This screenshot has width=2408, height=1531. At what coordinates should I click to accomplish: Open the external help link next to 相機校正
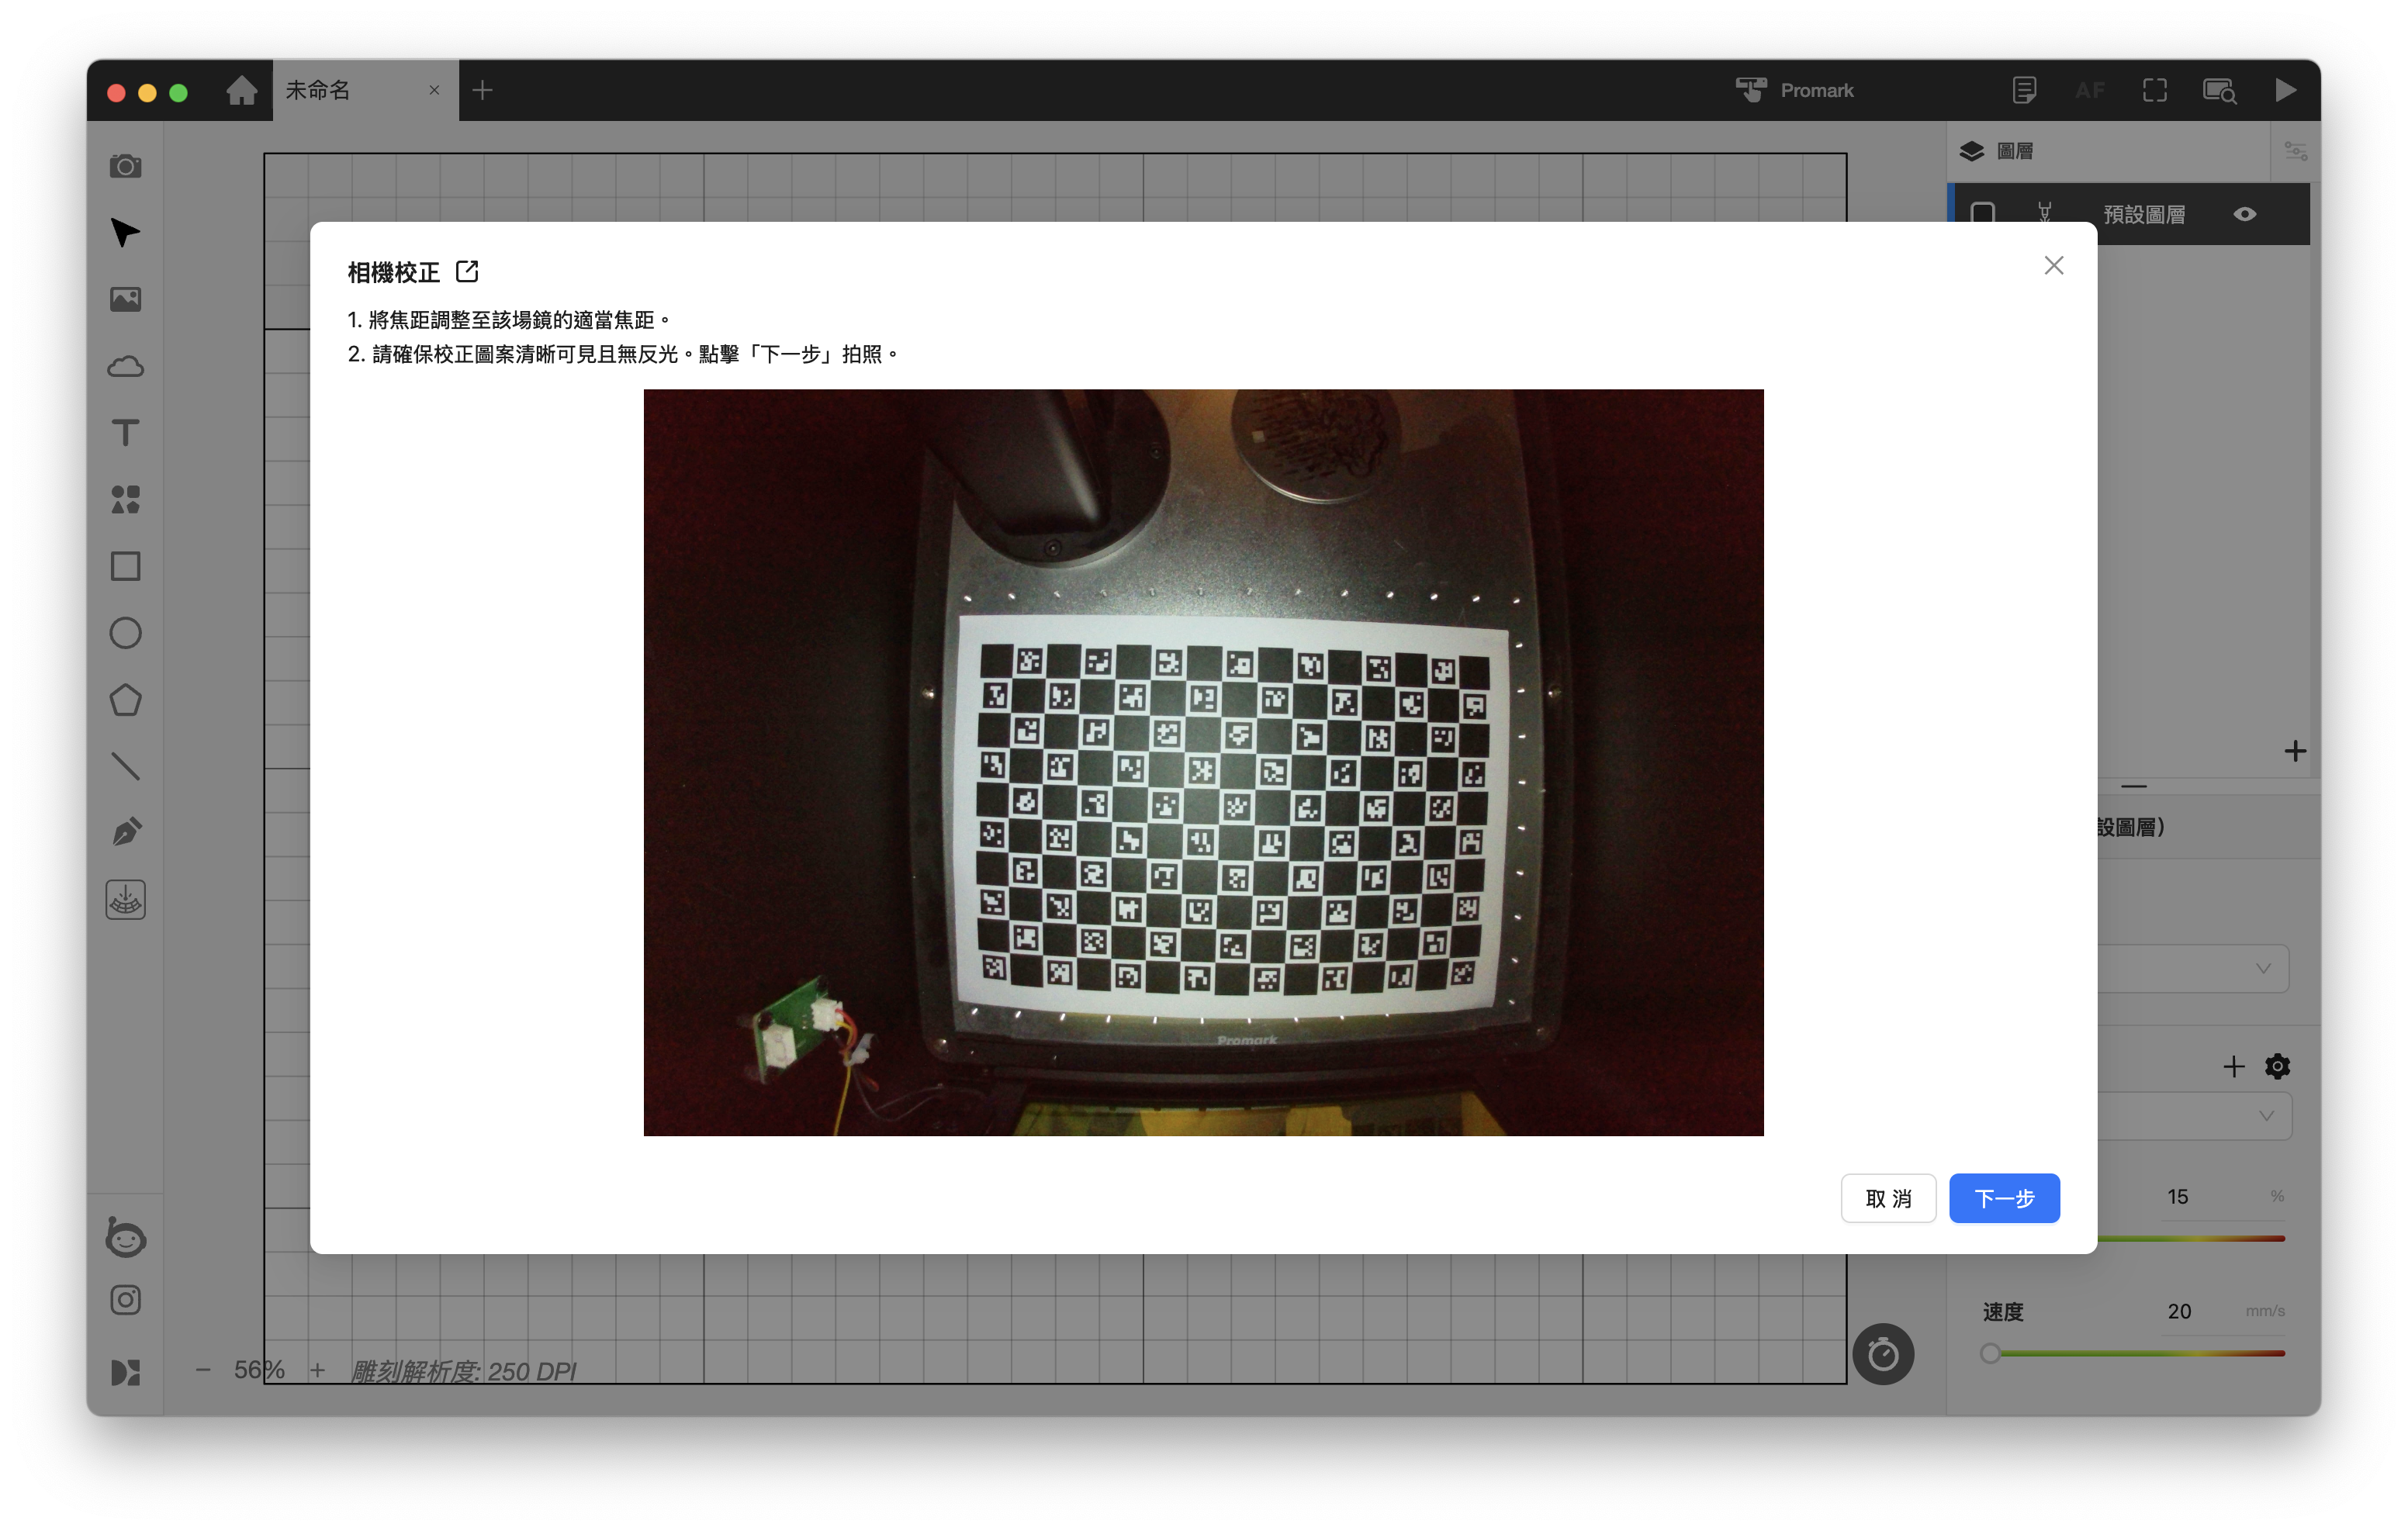467,271
